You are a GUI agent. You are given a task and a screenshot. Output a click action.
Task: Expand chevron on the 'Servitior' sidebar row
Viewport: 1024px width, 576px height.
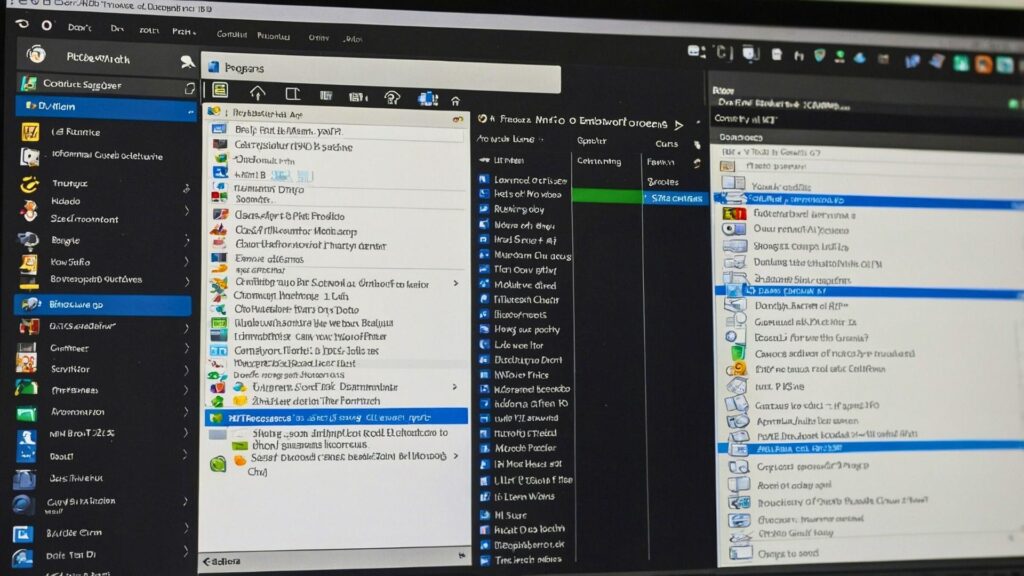tap(186, 370)
